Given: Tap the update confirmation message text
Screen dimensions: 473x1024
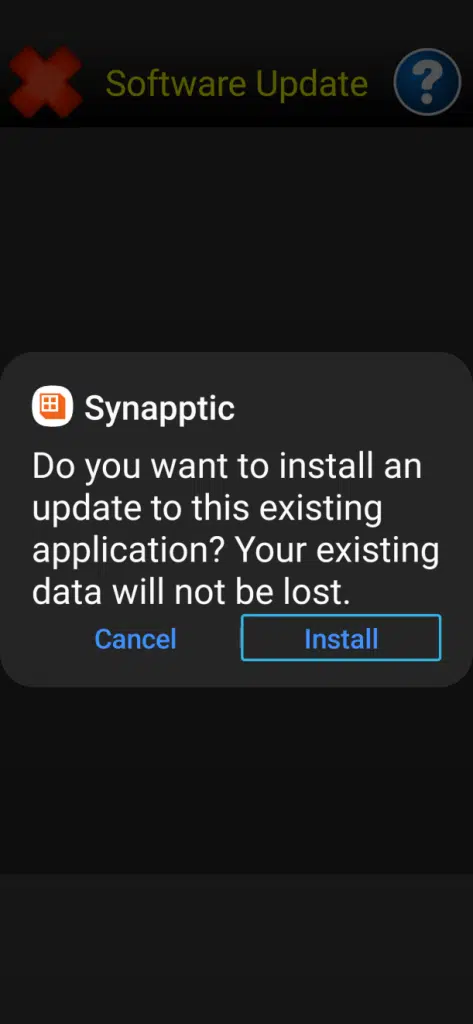Looking at the screenshot, I should click(x=235, y=529).
